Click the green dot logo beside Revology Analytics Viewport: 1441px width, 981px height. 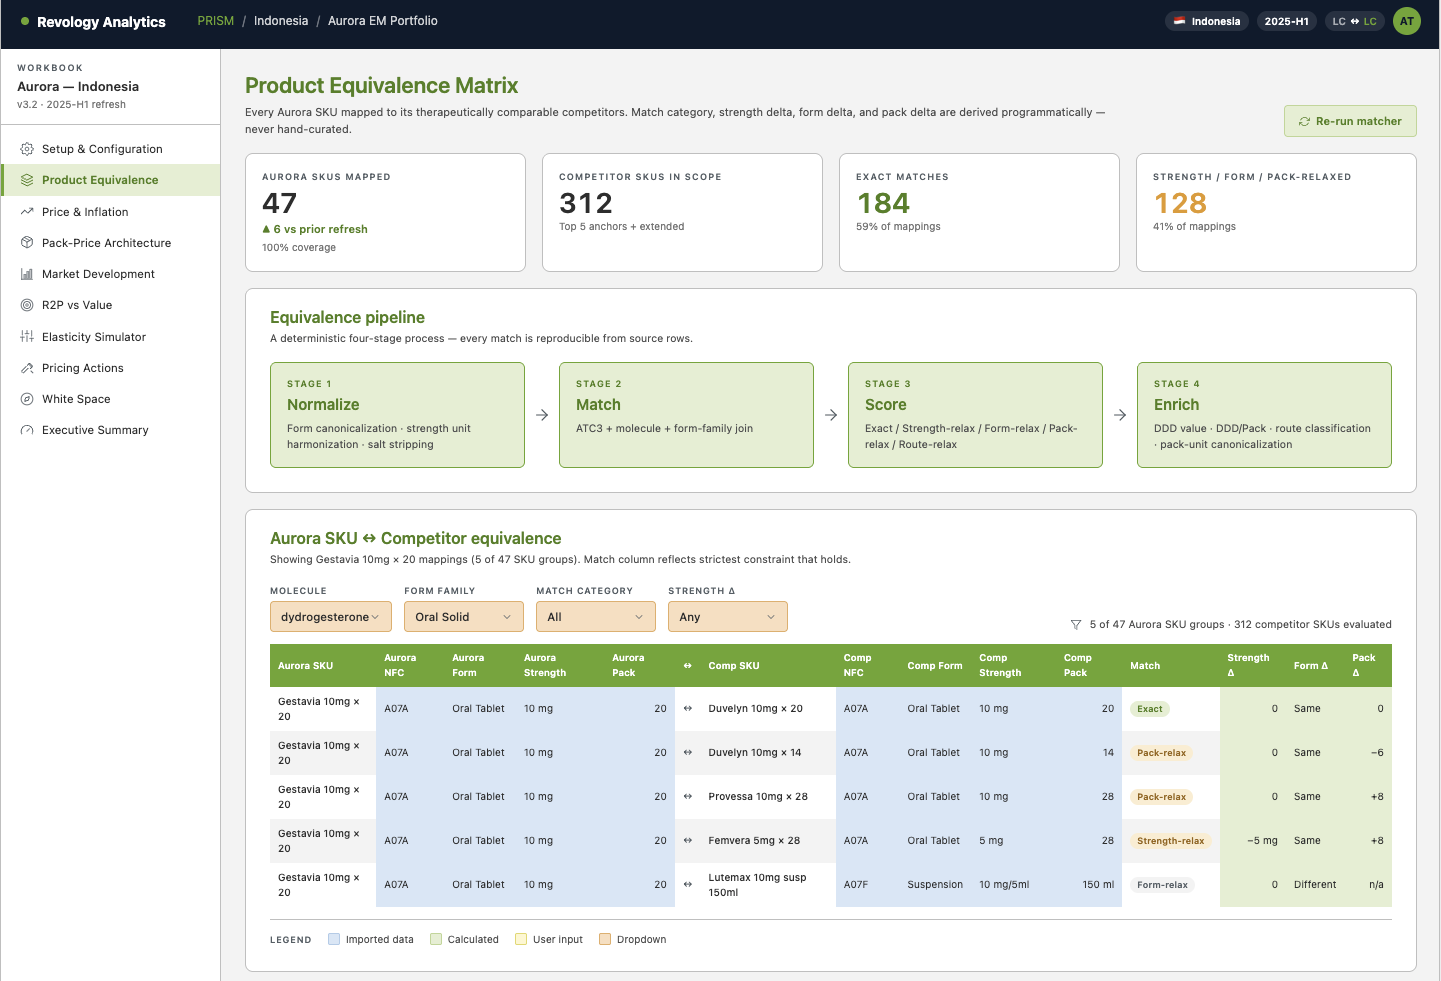(x=25, y=21)
